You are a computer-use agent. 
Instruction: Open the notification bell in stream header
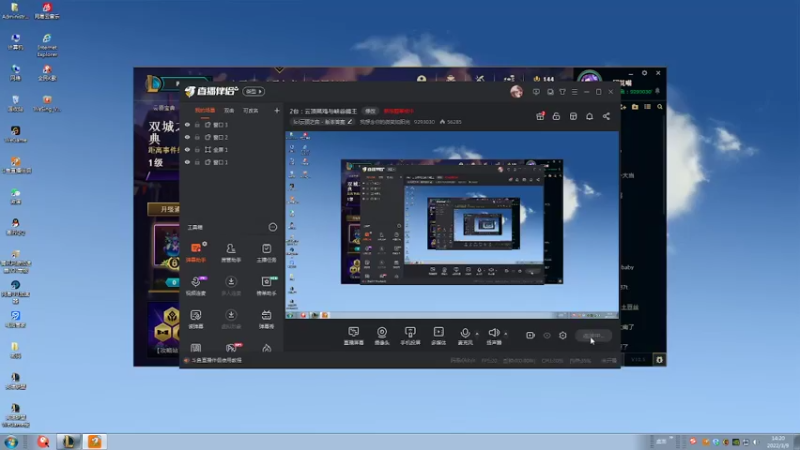589,116
